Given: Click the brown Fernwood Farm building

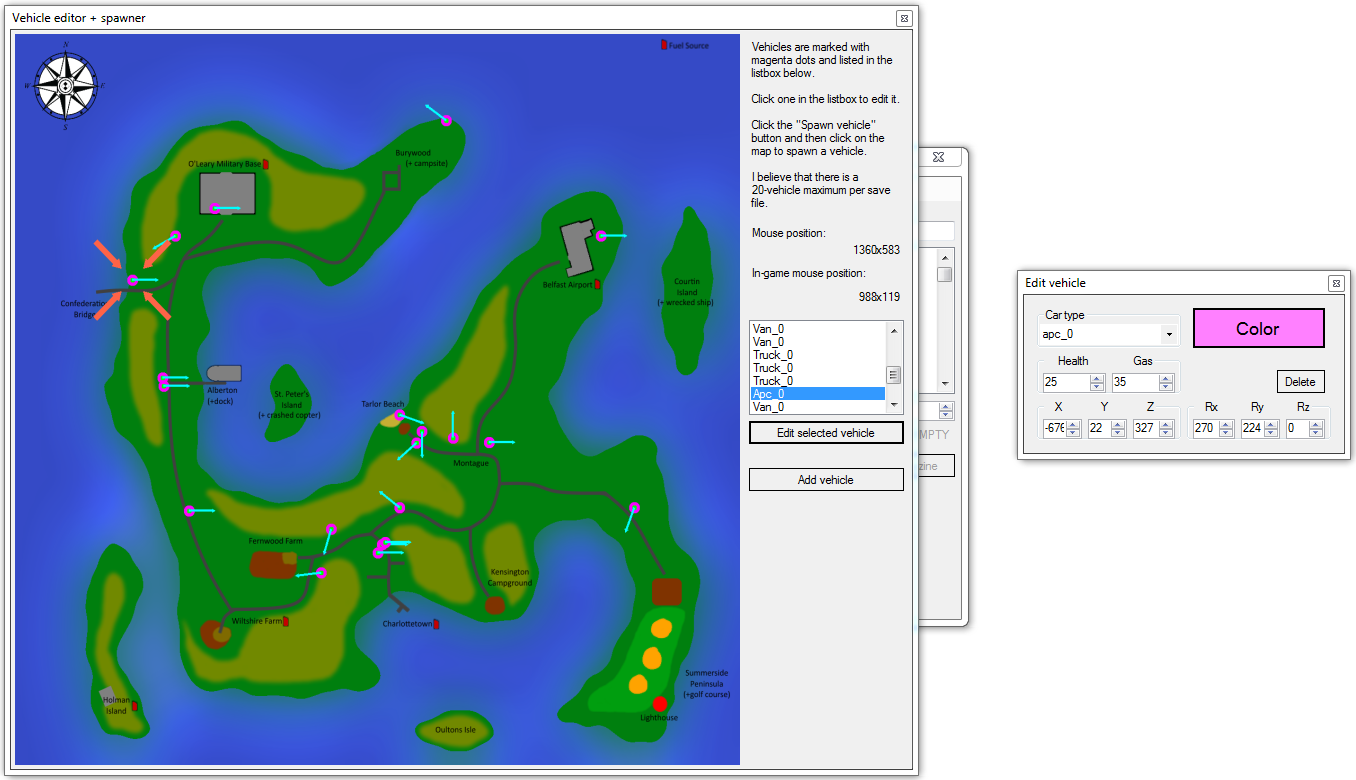Looking at the screenshot, I should [x=272, y=564].
